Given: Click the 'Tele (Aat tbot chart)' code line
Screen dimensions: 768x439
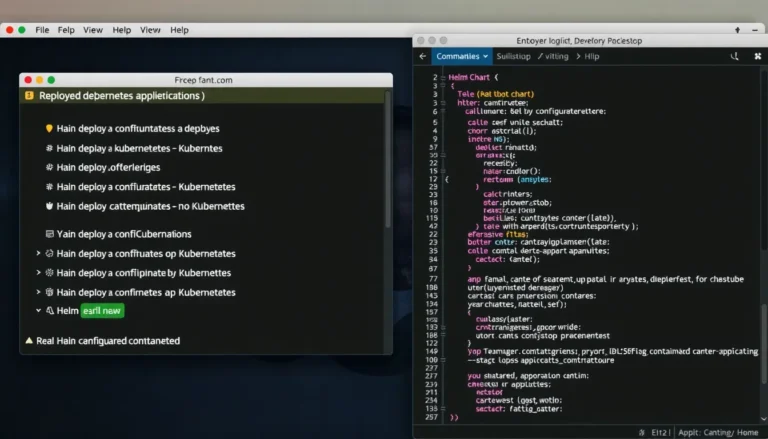Looking at the screenshot, I should click(496, 94).
